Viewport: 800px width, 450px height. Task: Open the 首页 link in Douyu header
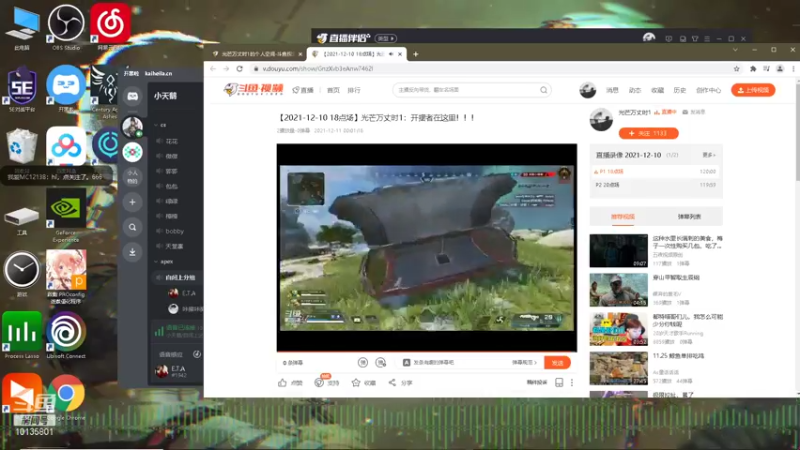(333, 90)
